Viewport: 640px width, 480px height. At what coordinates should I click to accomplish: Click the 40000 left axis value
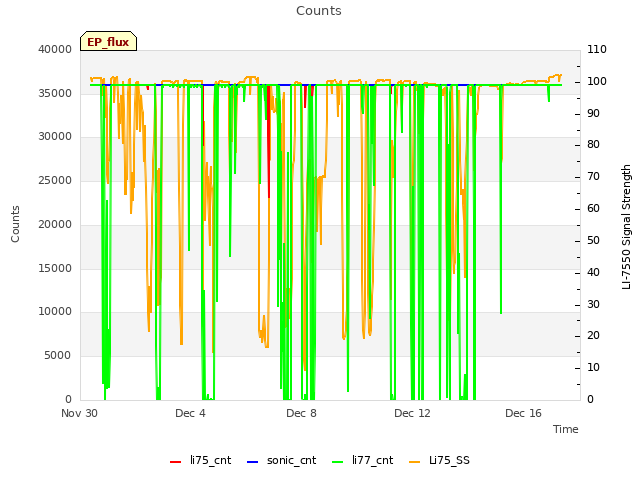pos(55,49)
